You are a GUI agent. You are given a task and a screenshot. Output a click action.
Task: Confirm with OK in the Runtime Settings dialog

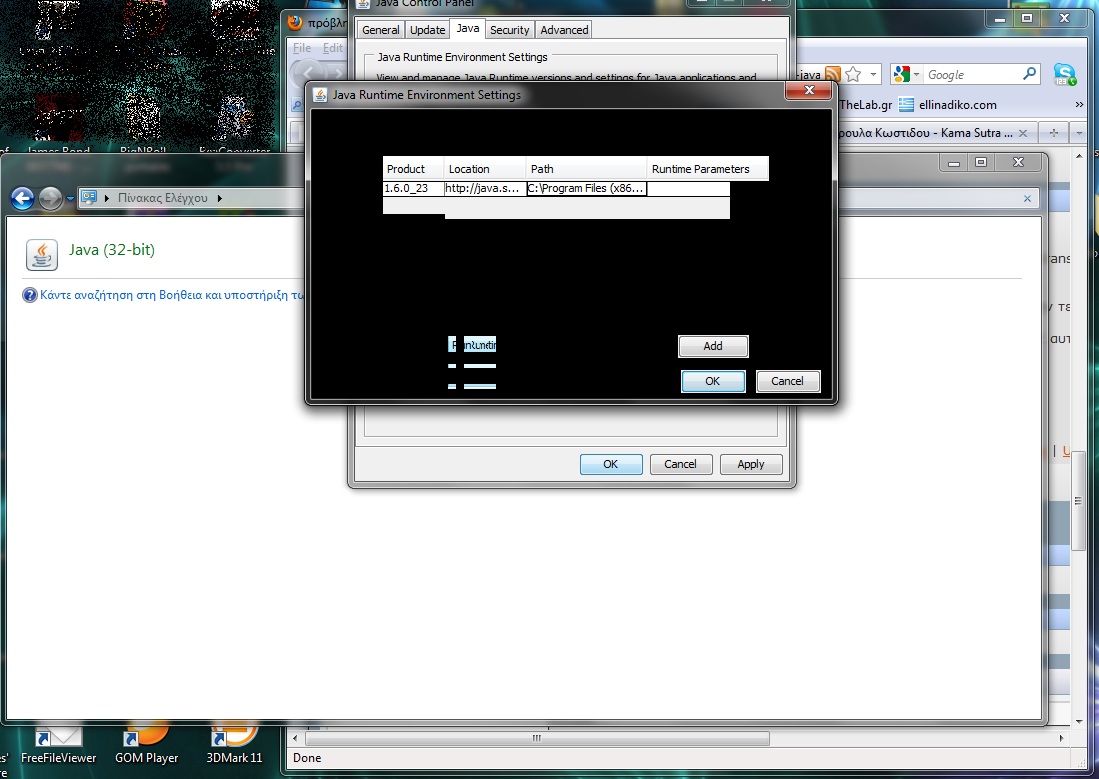coord(713,381)
